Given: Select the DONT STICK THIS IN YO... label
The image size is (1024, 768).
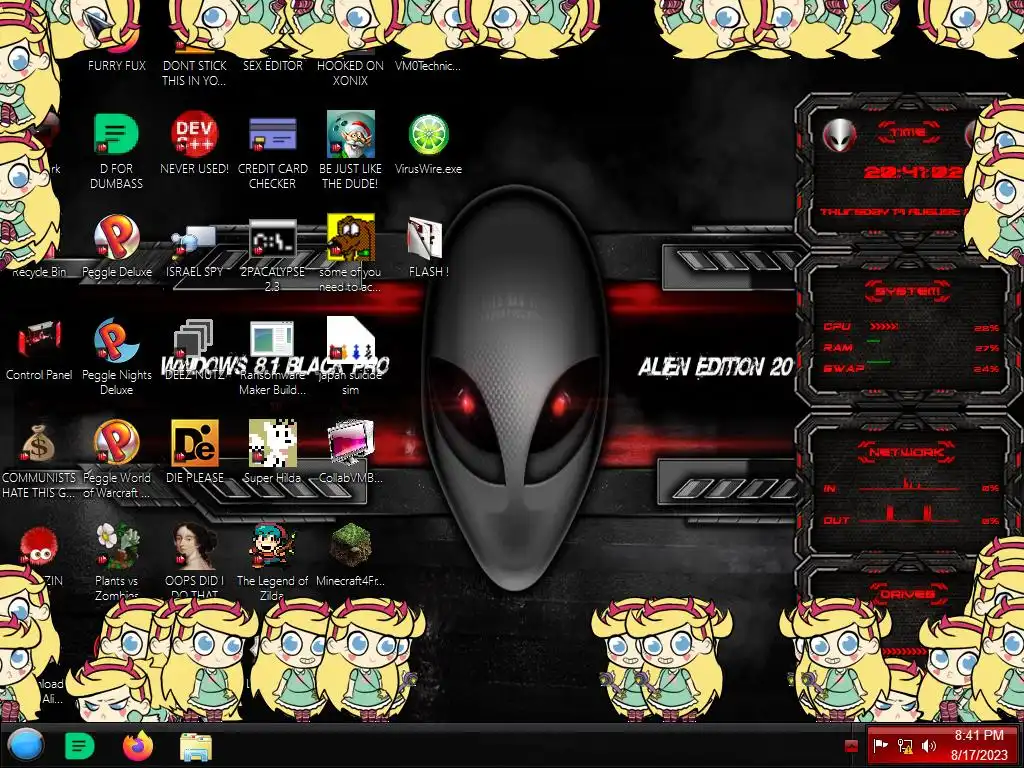Looking at the screenshot, I should pos(194,73).
